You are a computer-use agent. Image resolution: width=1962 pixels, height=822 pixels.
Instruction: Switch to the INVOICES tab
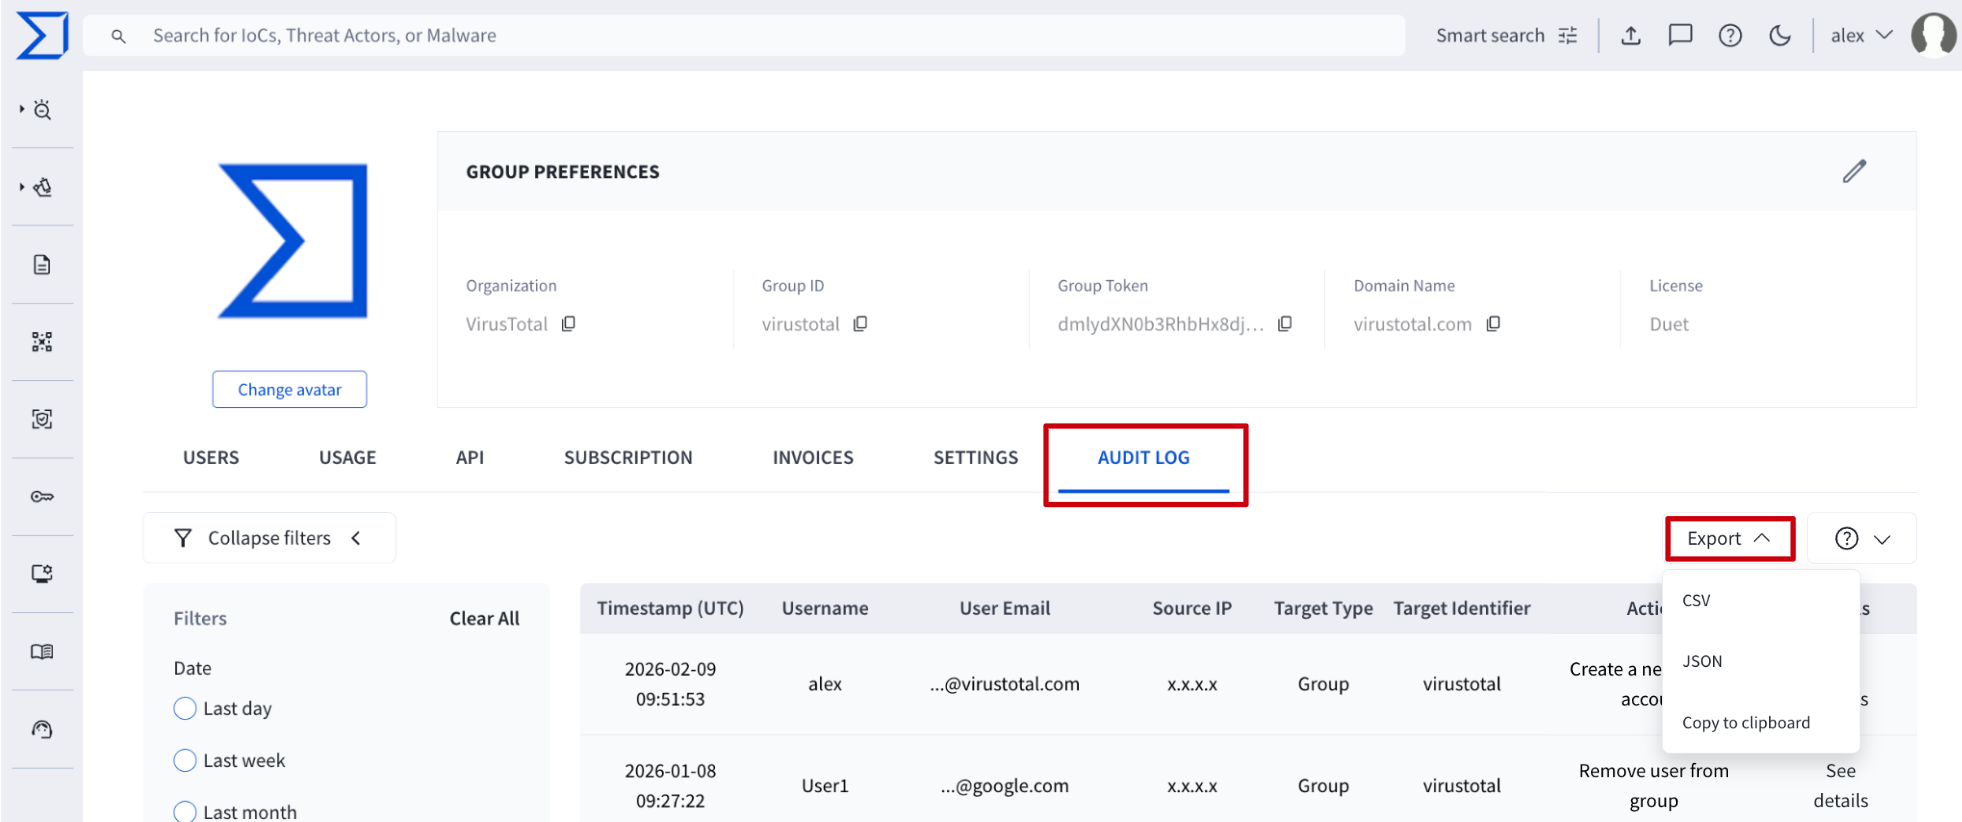(813, 457)
